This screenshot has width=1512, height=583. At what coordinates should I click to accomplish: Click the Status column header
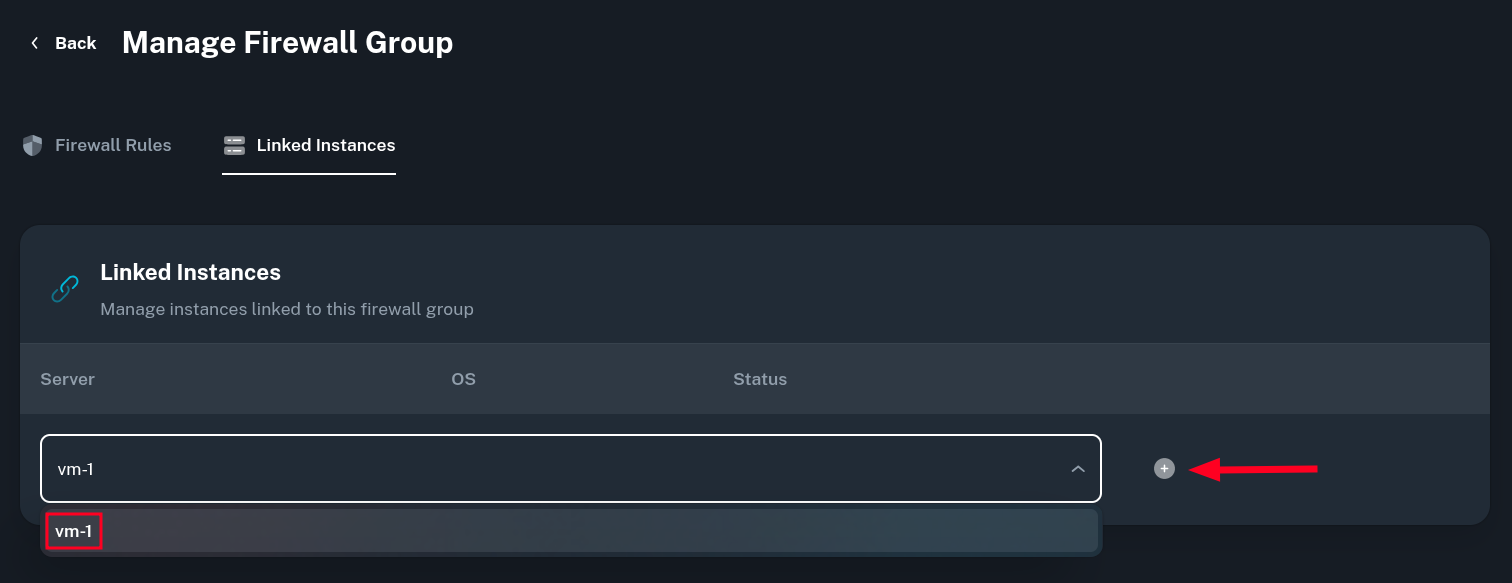760,380
